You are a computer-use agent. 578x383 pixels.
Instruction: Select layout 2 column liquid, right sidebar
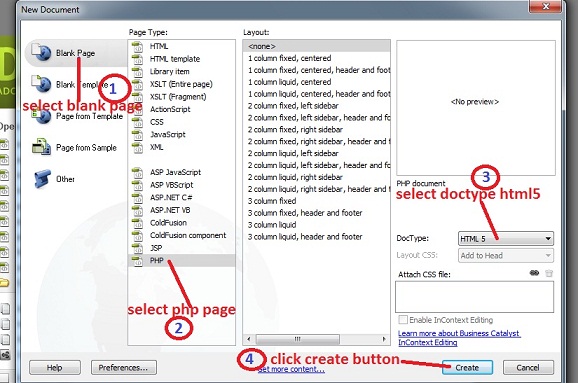pyautogui.click(x=317, y=177)
